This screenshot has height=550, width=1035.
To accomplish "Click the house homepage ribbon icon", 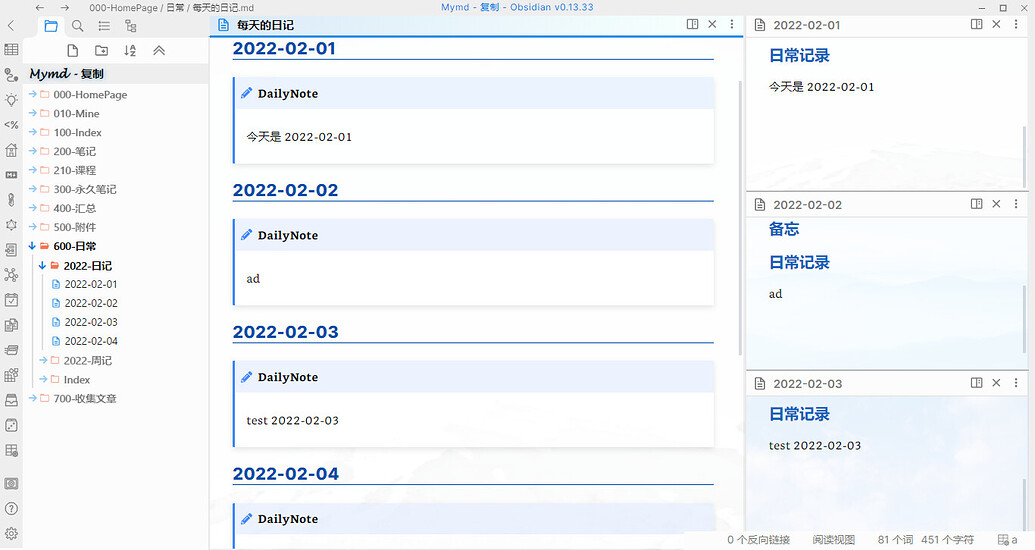I will coord(11,150).
